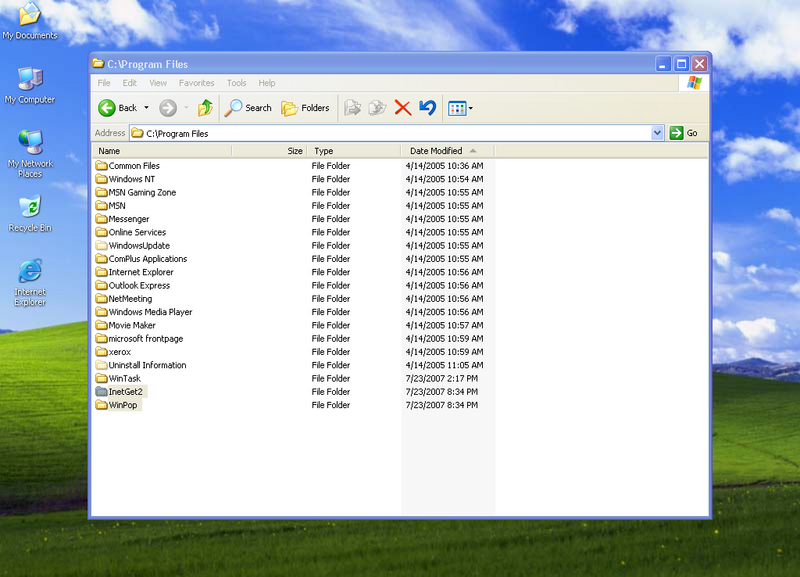800x577 pixels.
Task: Sort by the Size column header
Action: coord(269,151)
